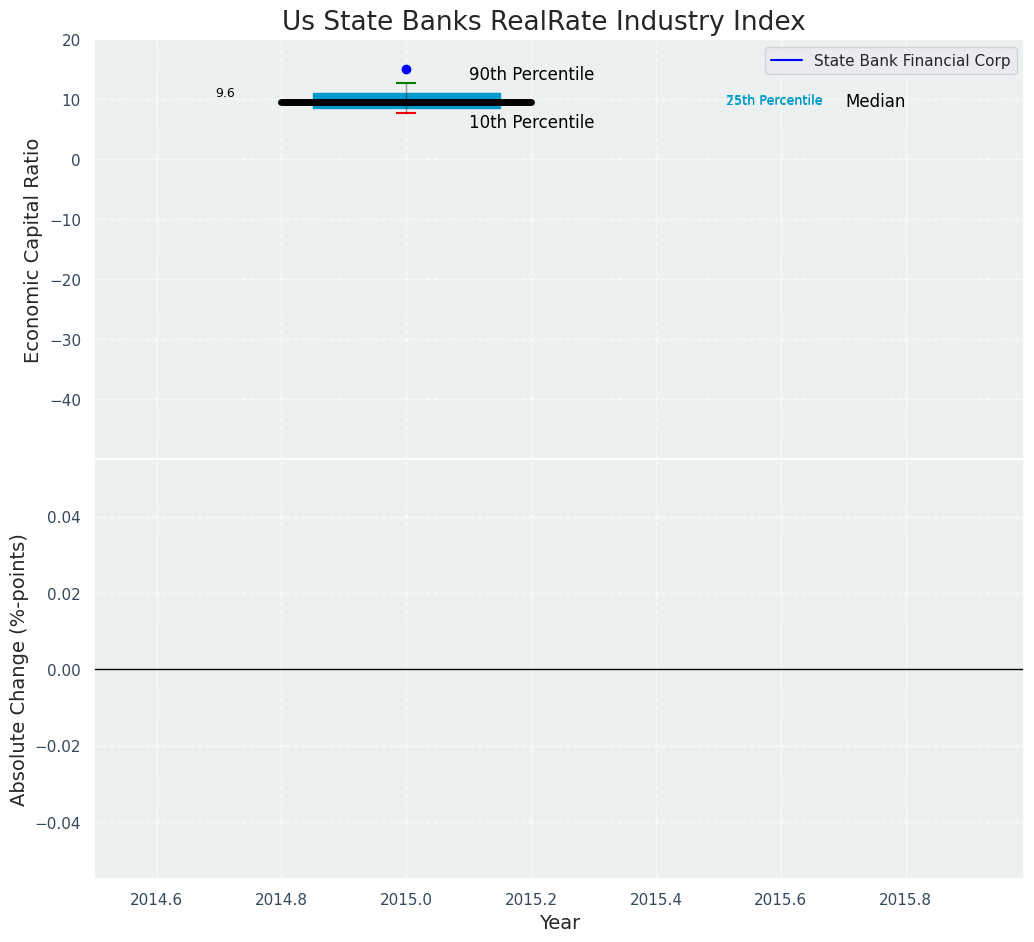Image resolution: width=1034 pixels, height=942 pixels.
Task: Click the State Bank Financial Corp legend label
Action: coord(911,61)
